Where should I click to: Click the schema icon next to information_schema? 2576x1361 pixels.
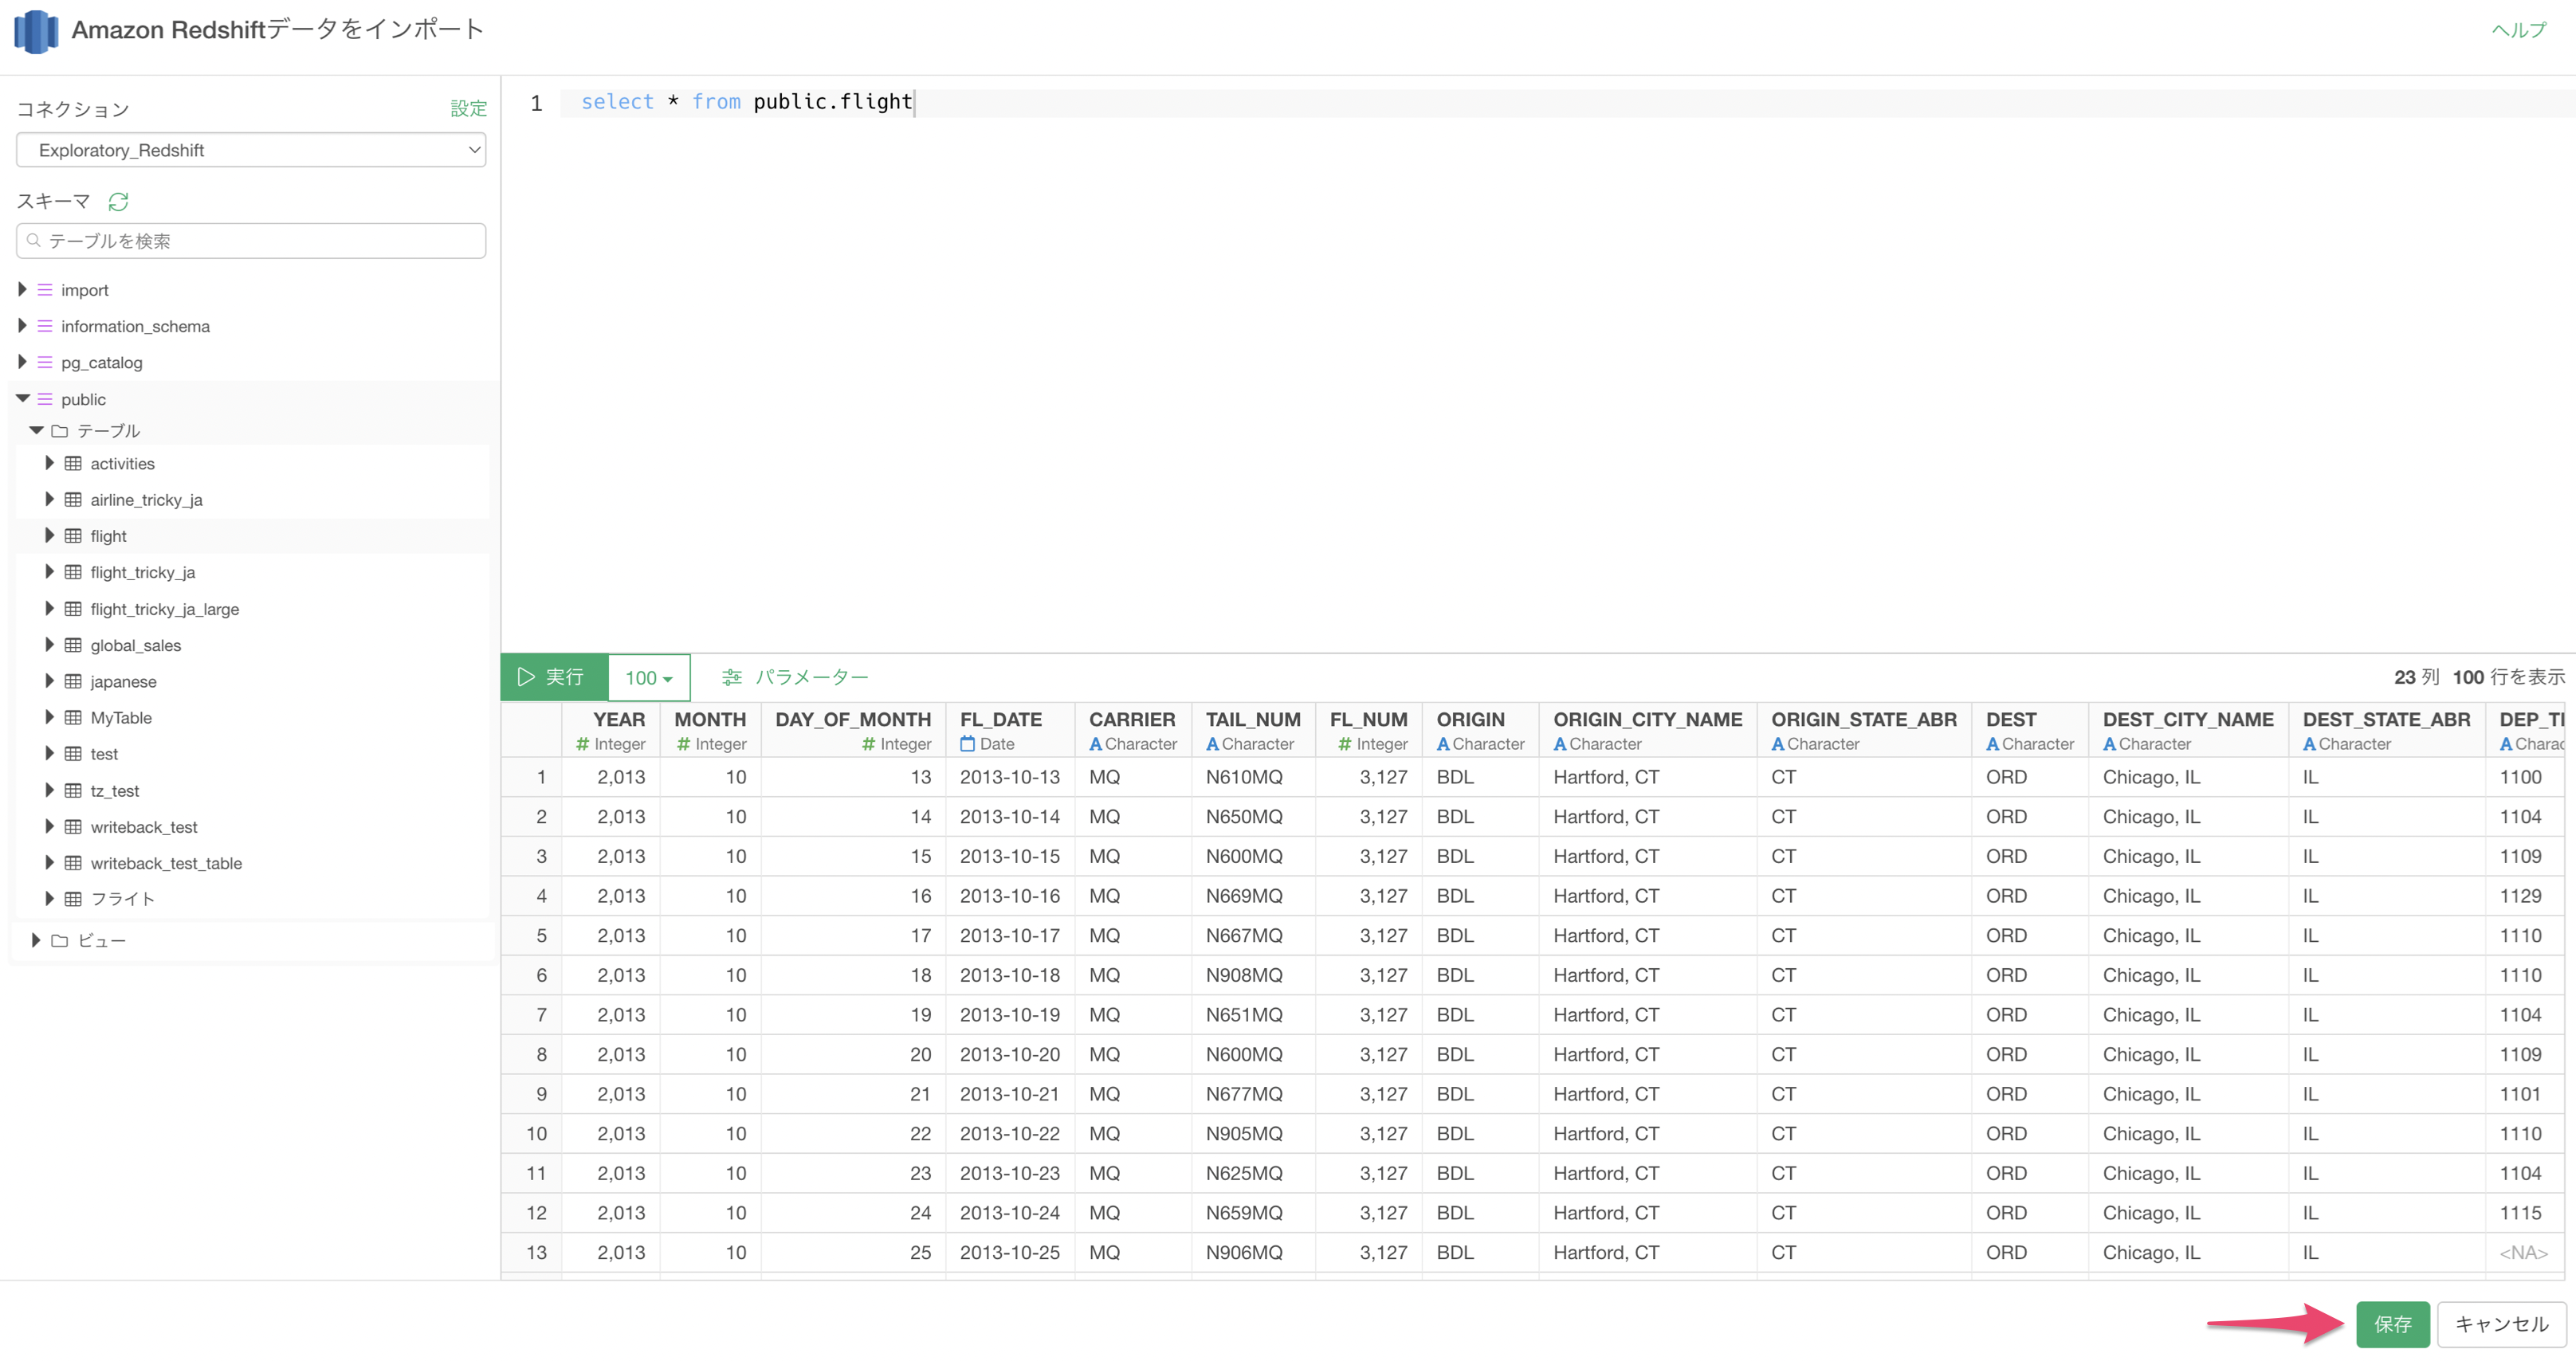[45, 326]
